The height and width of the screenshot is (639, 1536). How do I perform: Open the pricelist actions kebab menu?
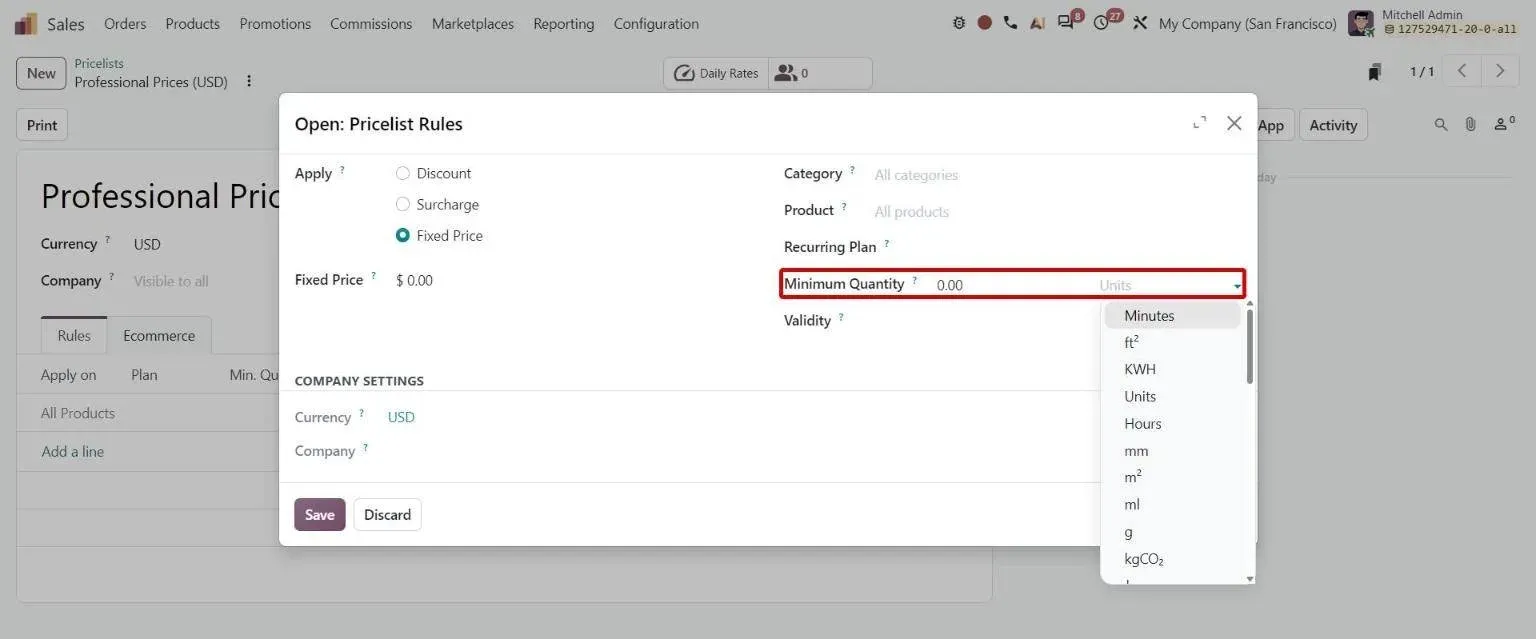[x=249, y=82]
